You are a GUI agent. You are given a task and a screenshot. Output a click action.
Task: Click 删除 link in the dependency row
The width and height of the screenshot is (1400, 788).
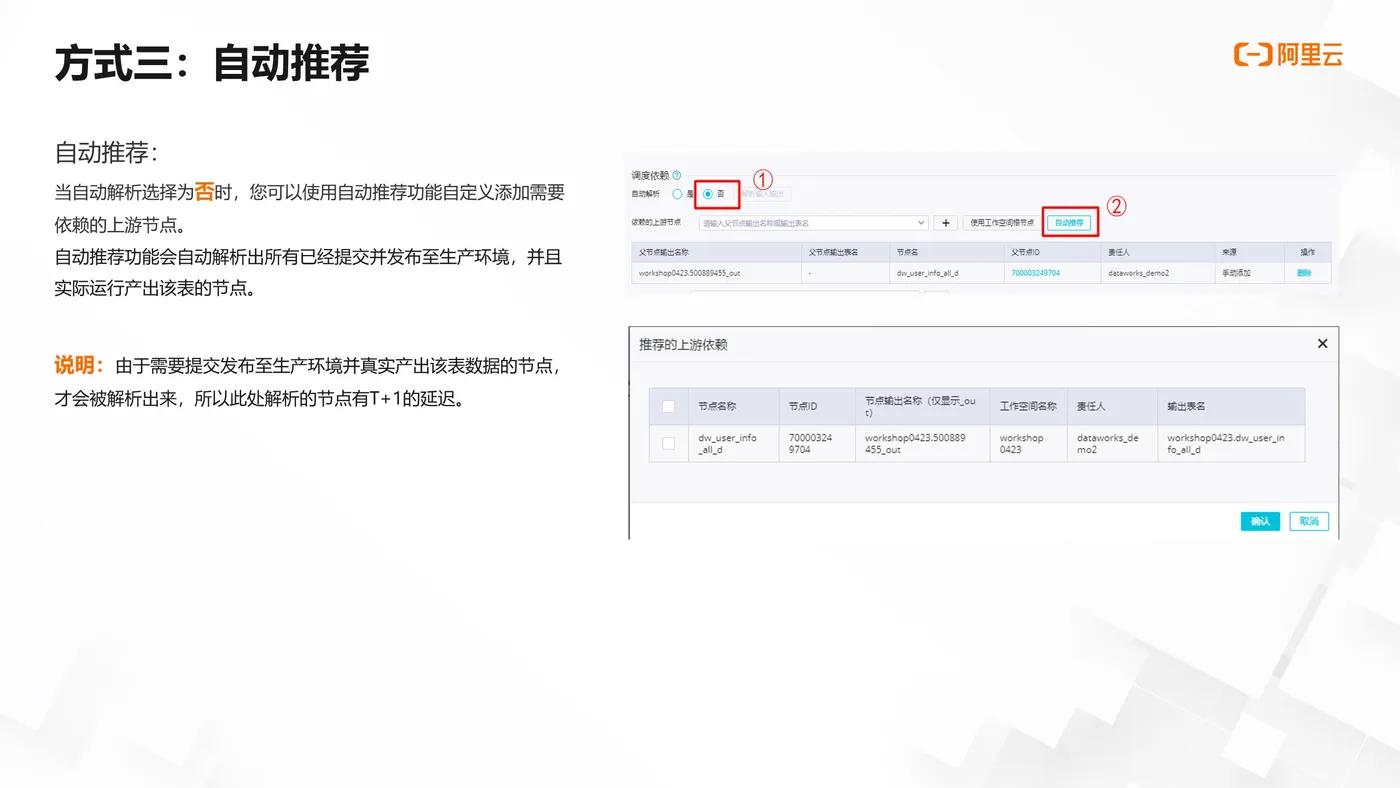[1304, 272]
